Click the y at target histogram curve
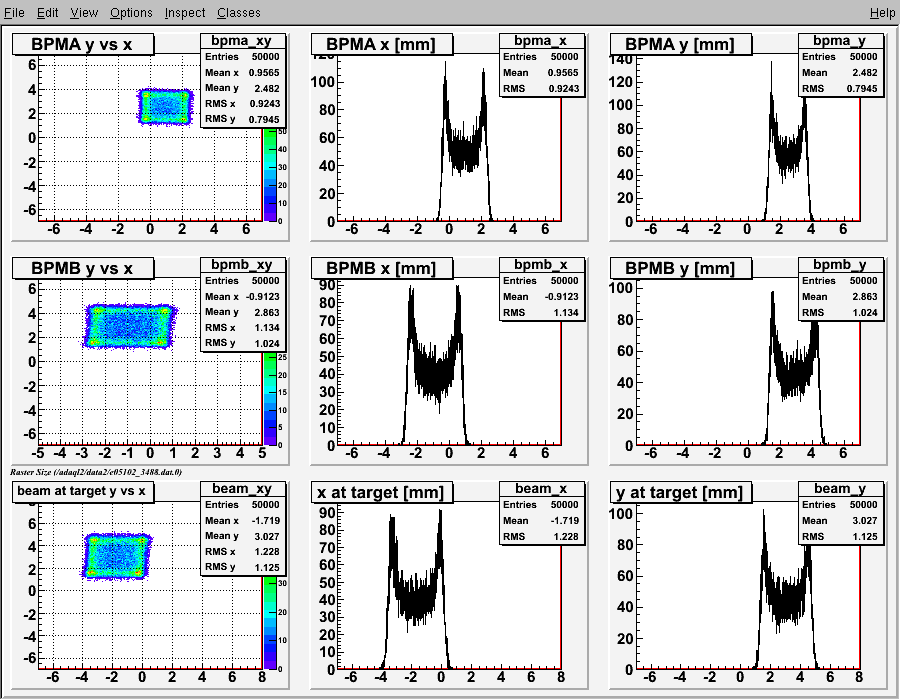This screenshot has width=900, height=700. tap(787, 600)
